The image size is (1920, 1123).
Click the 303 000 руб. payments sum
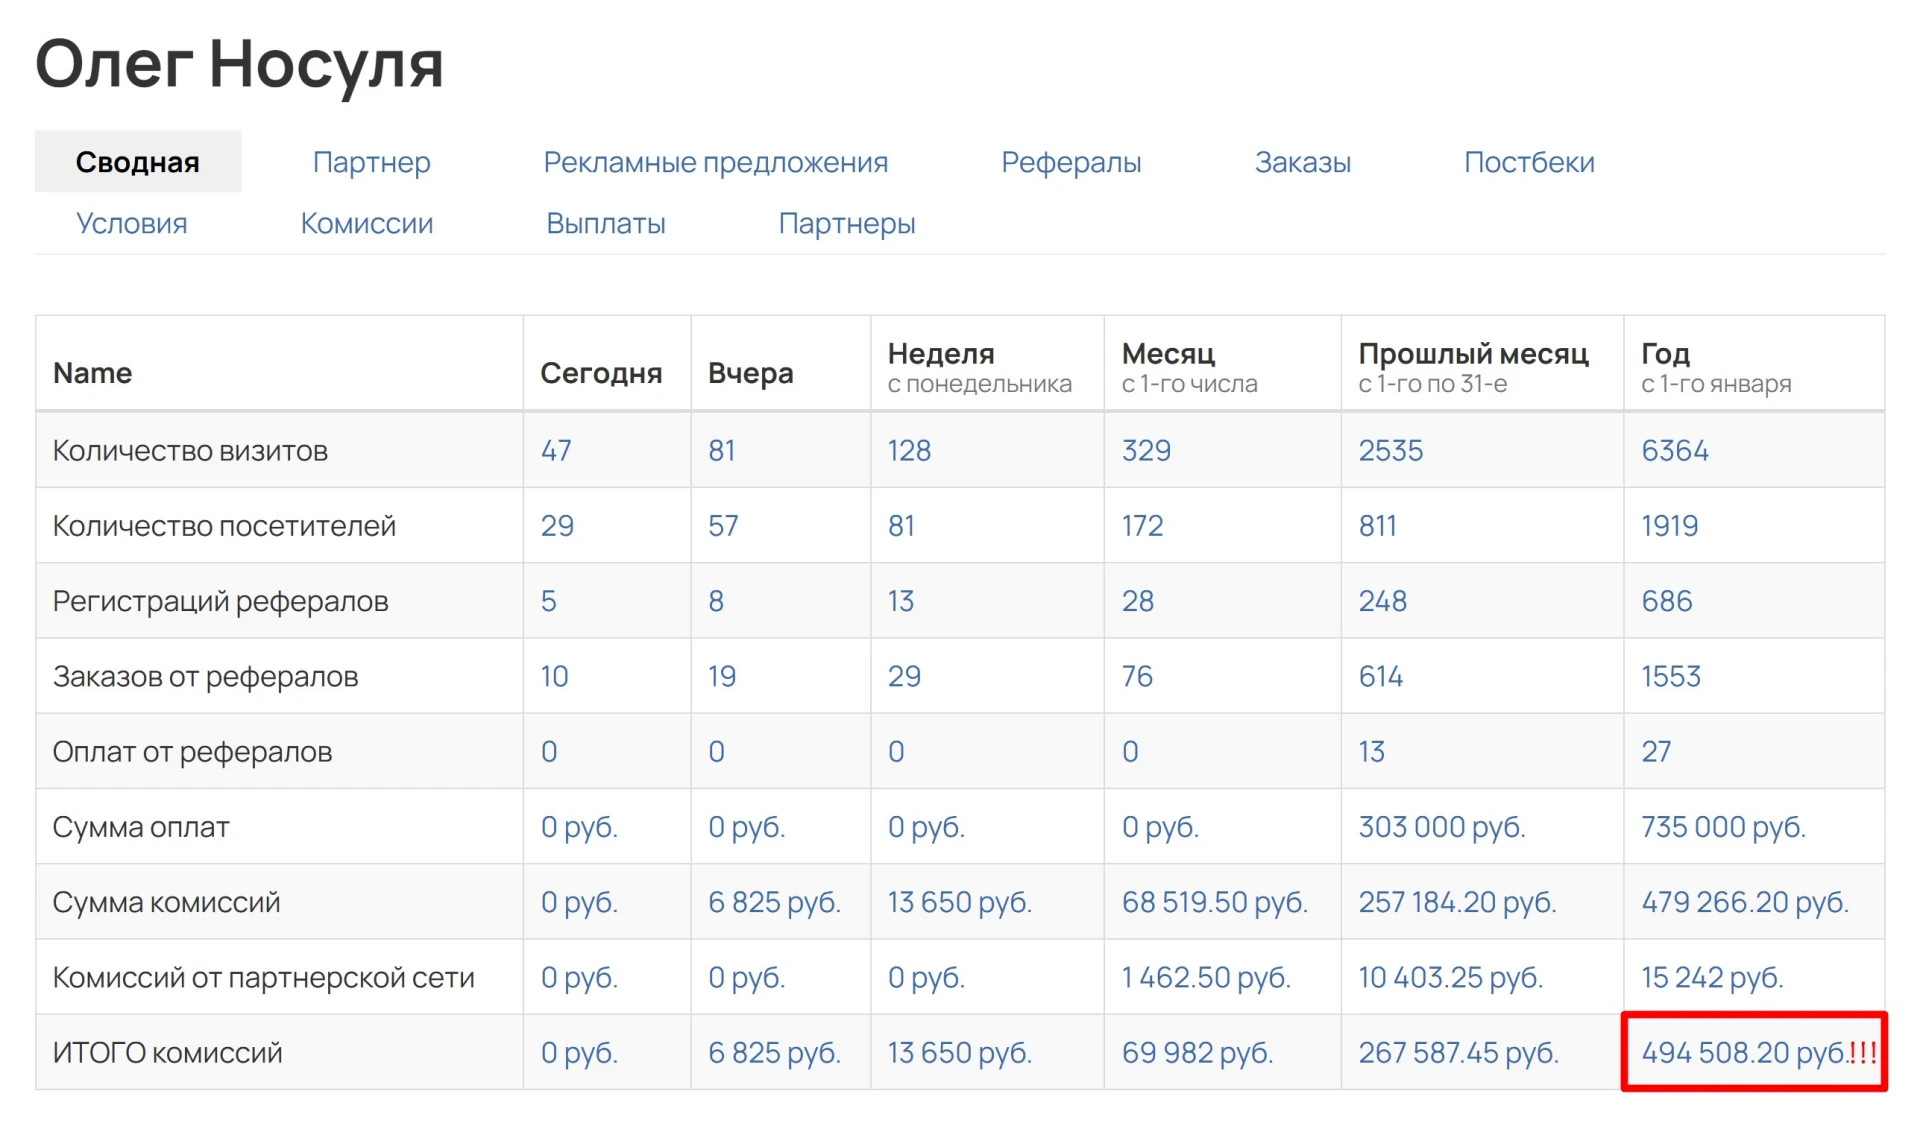click(1442, 827)
